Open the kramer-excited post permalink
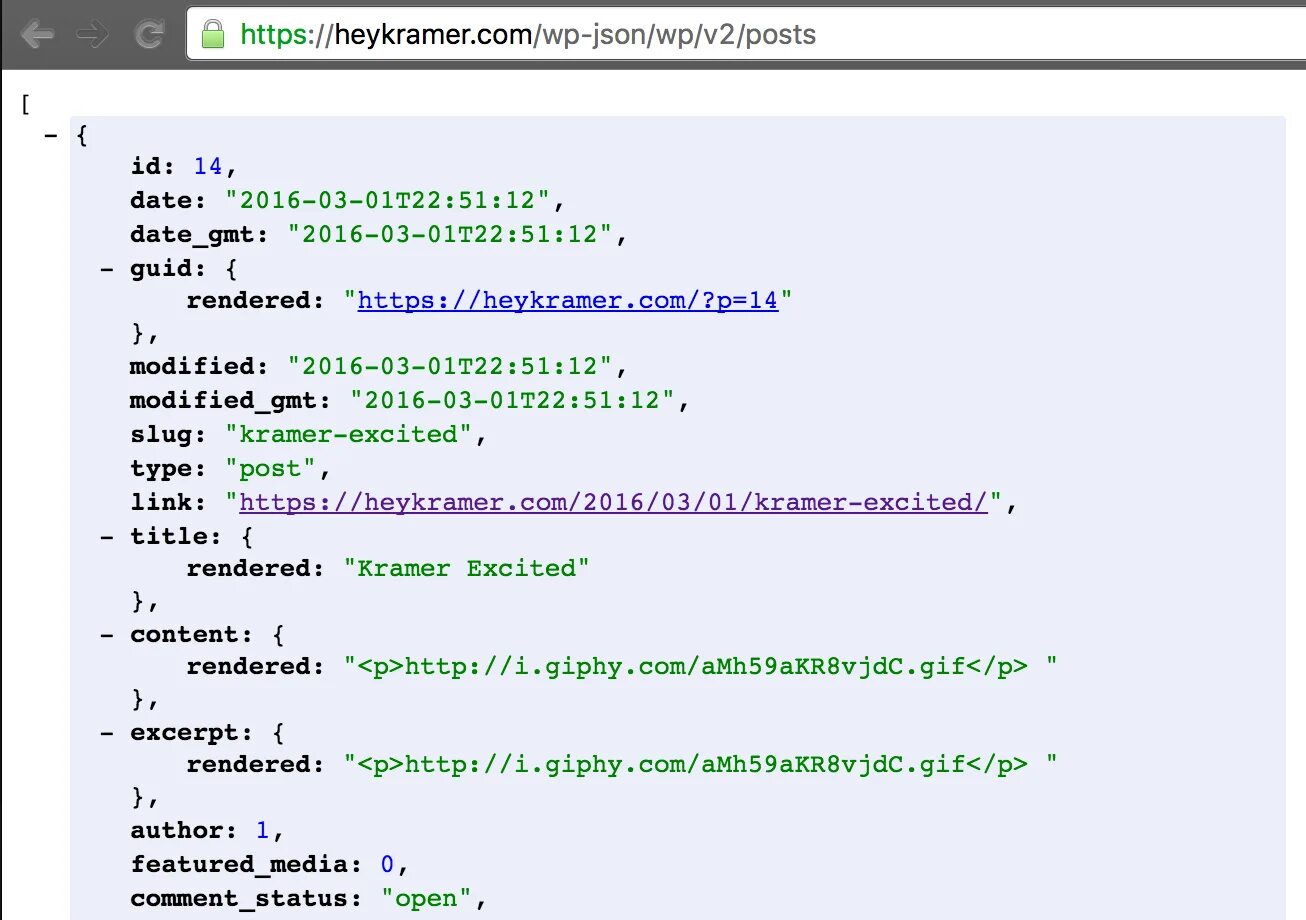 pos(614,502)
